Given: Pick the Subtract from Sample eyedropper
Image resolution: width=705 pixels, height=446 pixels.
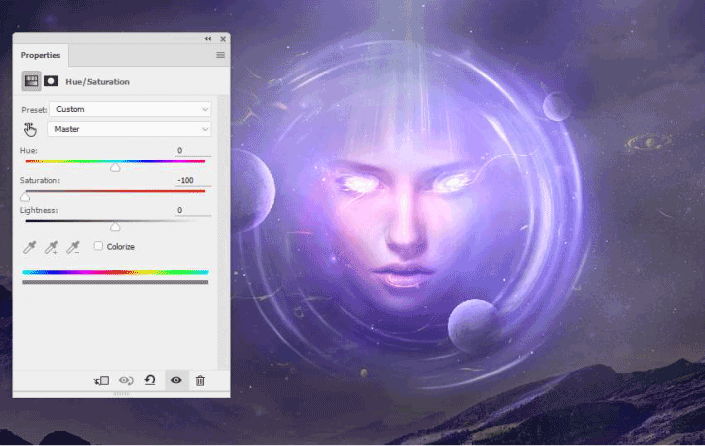Looking at the screenshot, I should pyautogui.click(x=73, y=247).
